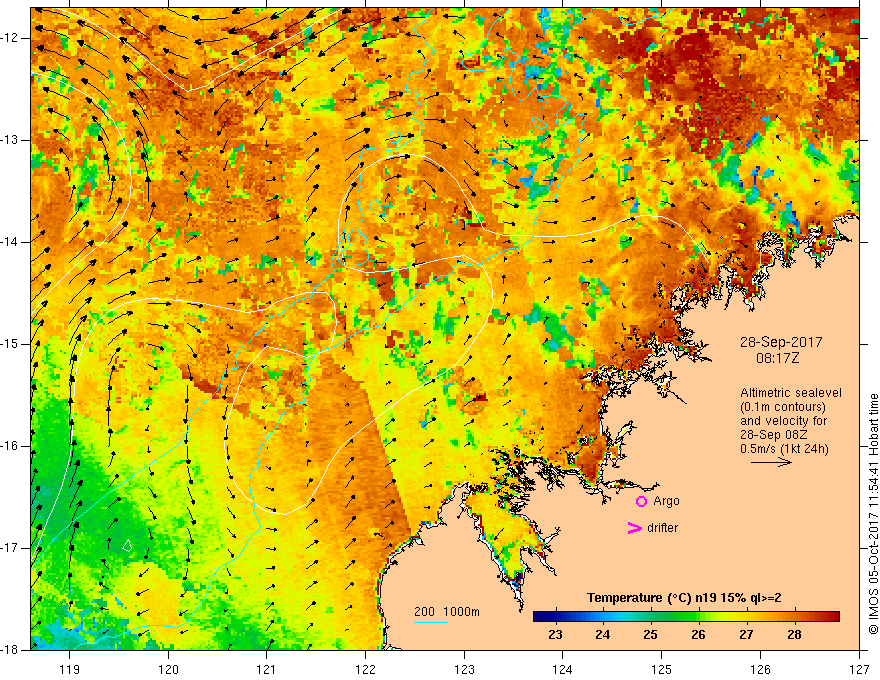Click the small white diamond contour near -17

click(127, 545)
